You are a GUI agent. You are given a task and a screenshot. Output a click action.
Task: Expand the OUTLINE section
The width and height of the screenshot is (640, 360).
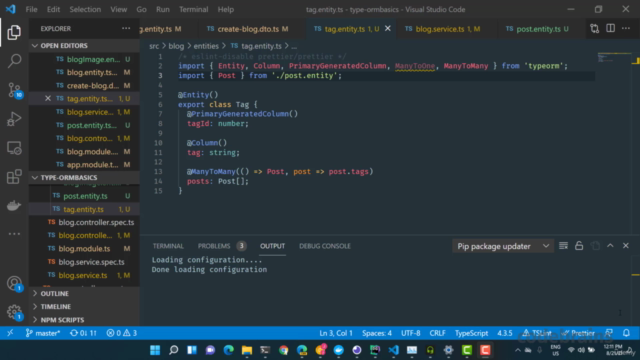click(x=84, y=293)
